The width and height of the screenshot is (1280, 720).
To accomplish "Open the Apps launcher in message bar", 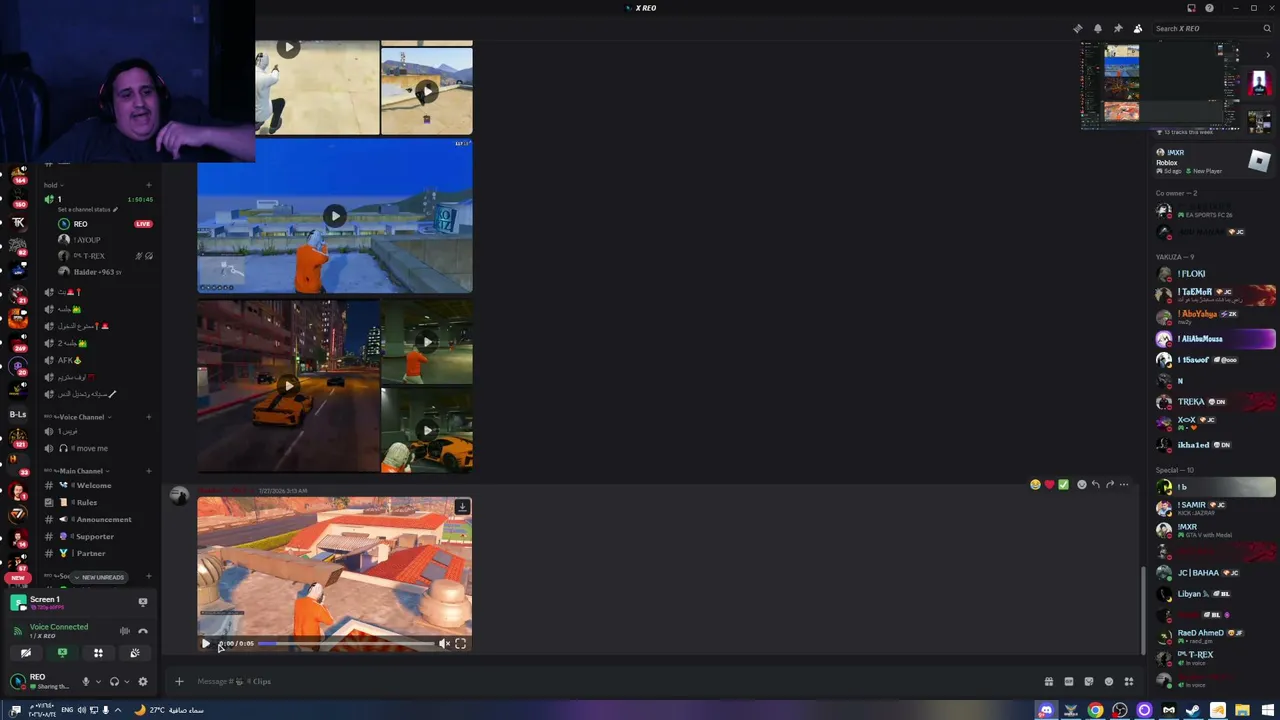I will [1128, 682].
